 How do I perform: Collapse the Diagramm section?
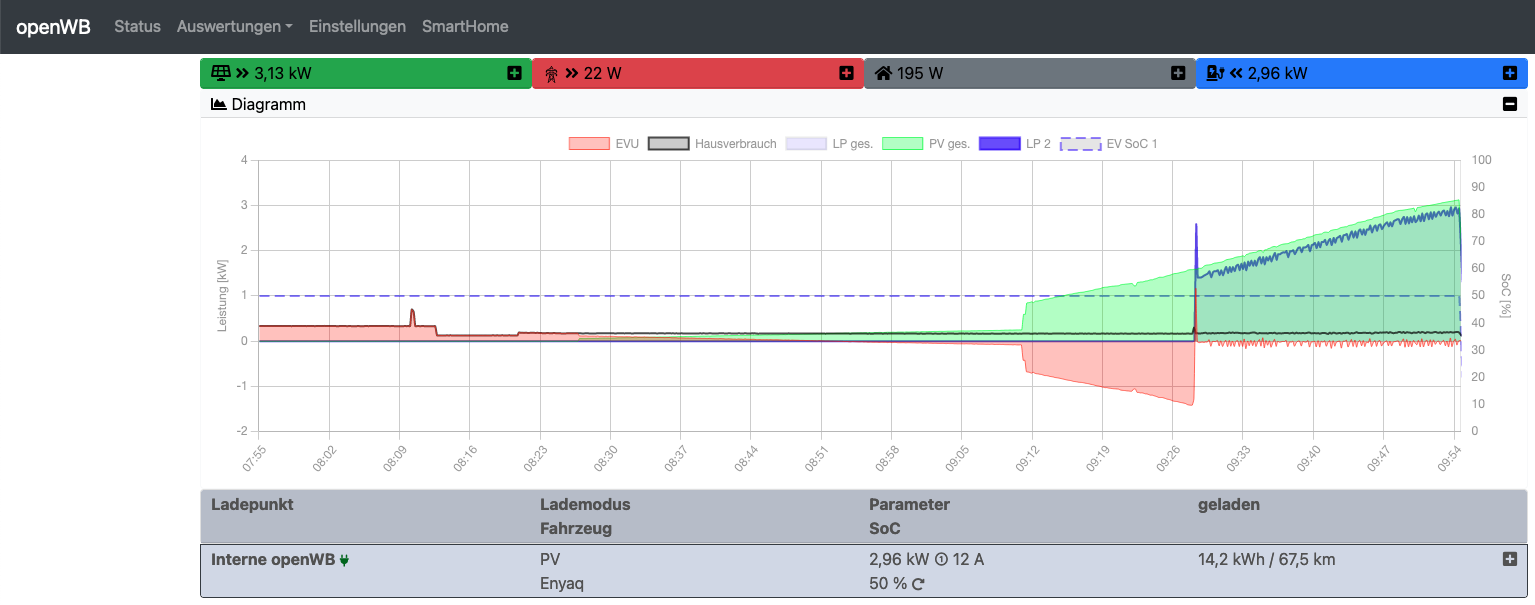pyautogui.click(x=1510, y=104)
